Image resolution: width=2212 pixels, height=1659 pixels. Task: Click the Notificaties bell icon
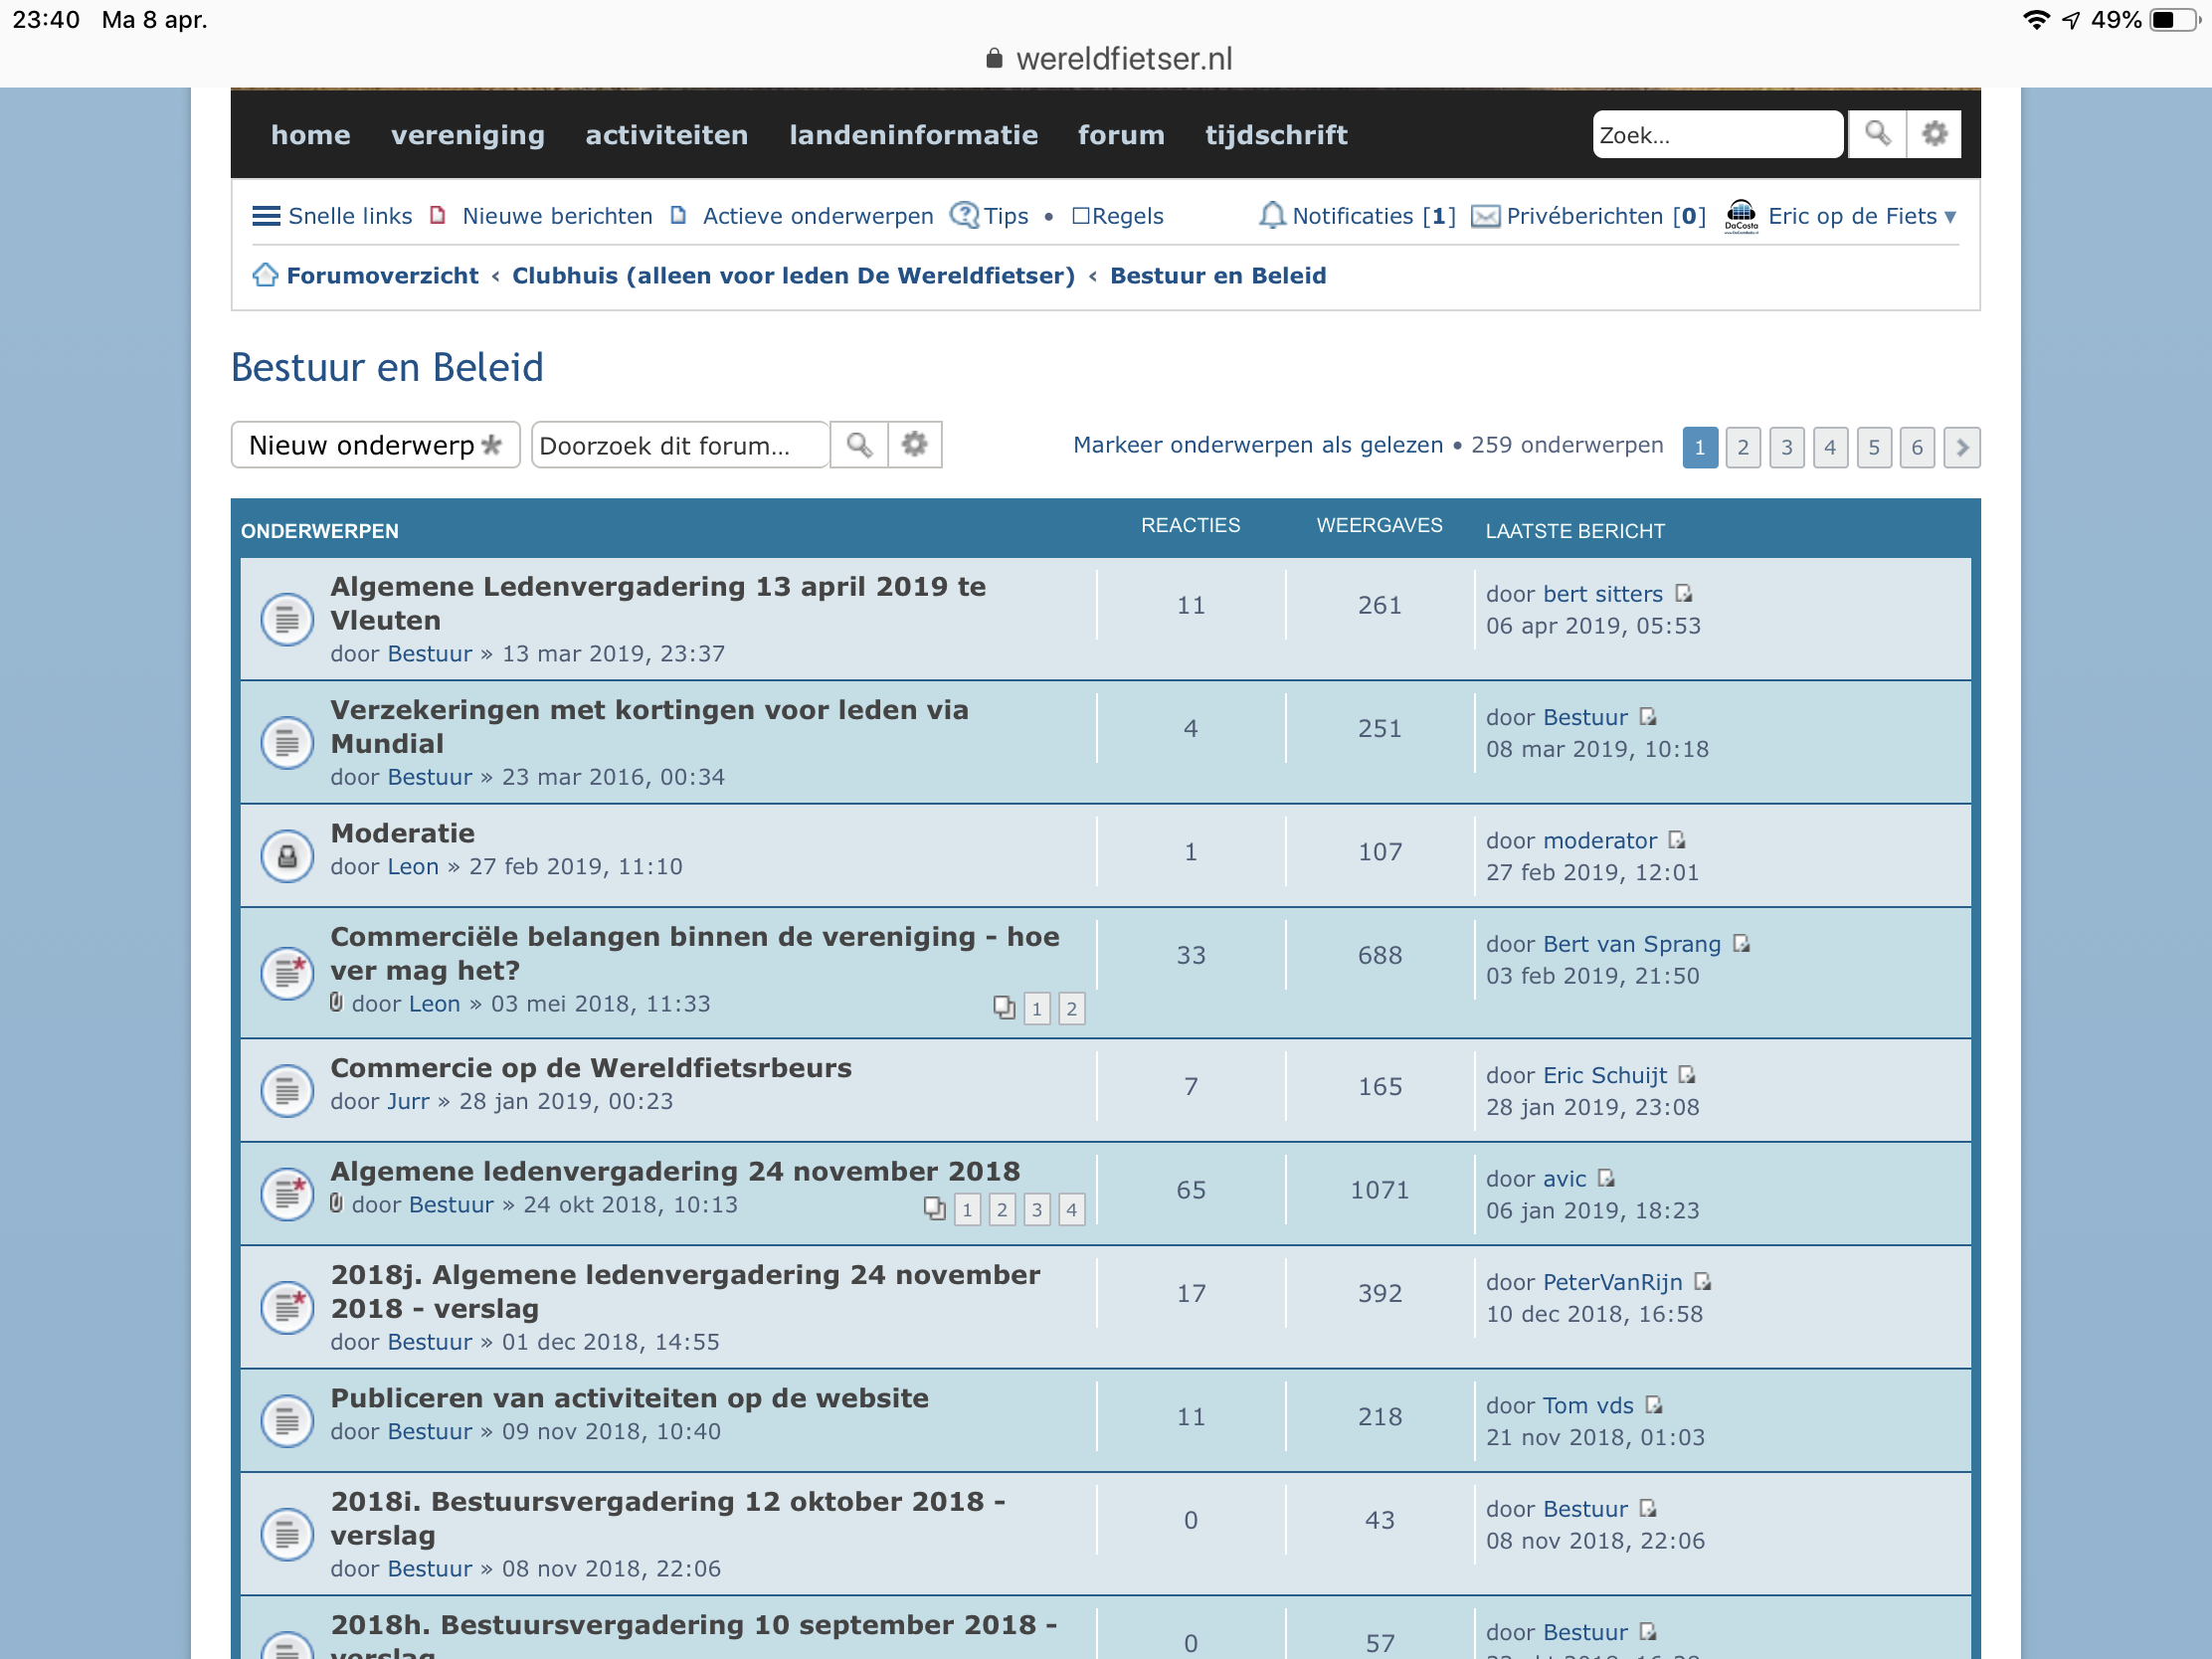coord(1271,216)
